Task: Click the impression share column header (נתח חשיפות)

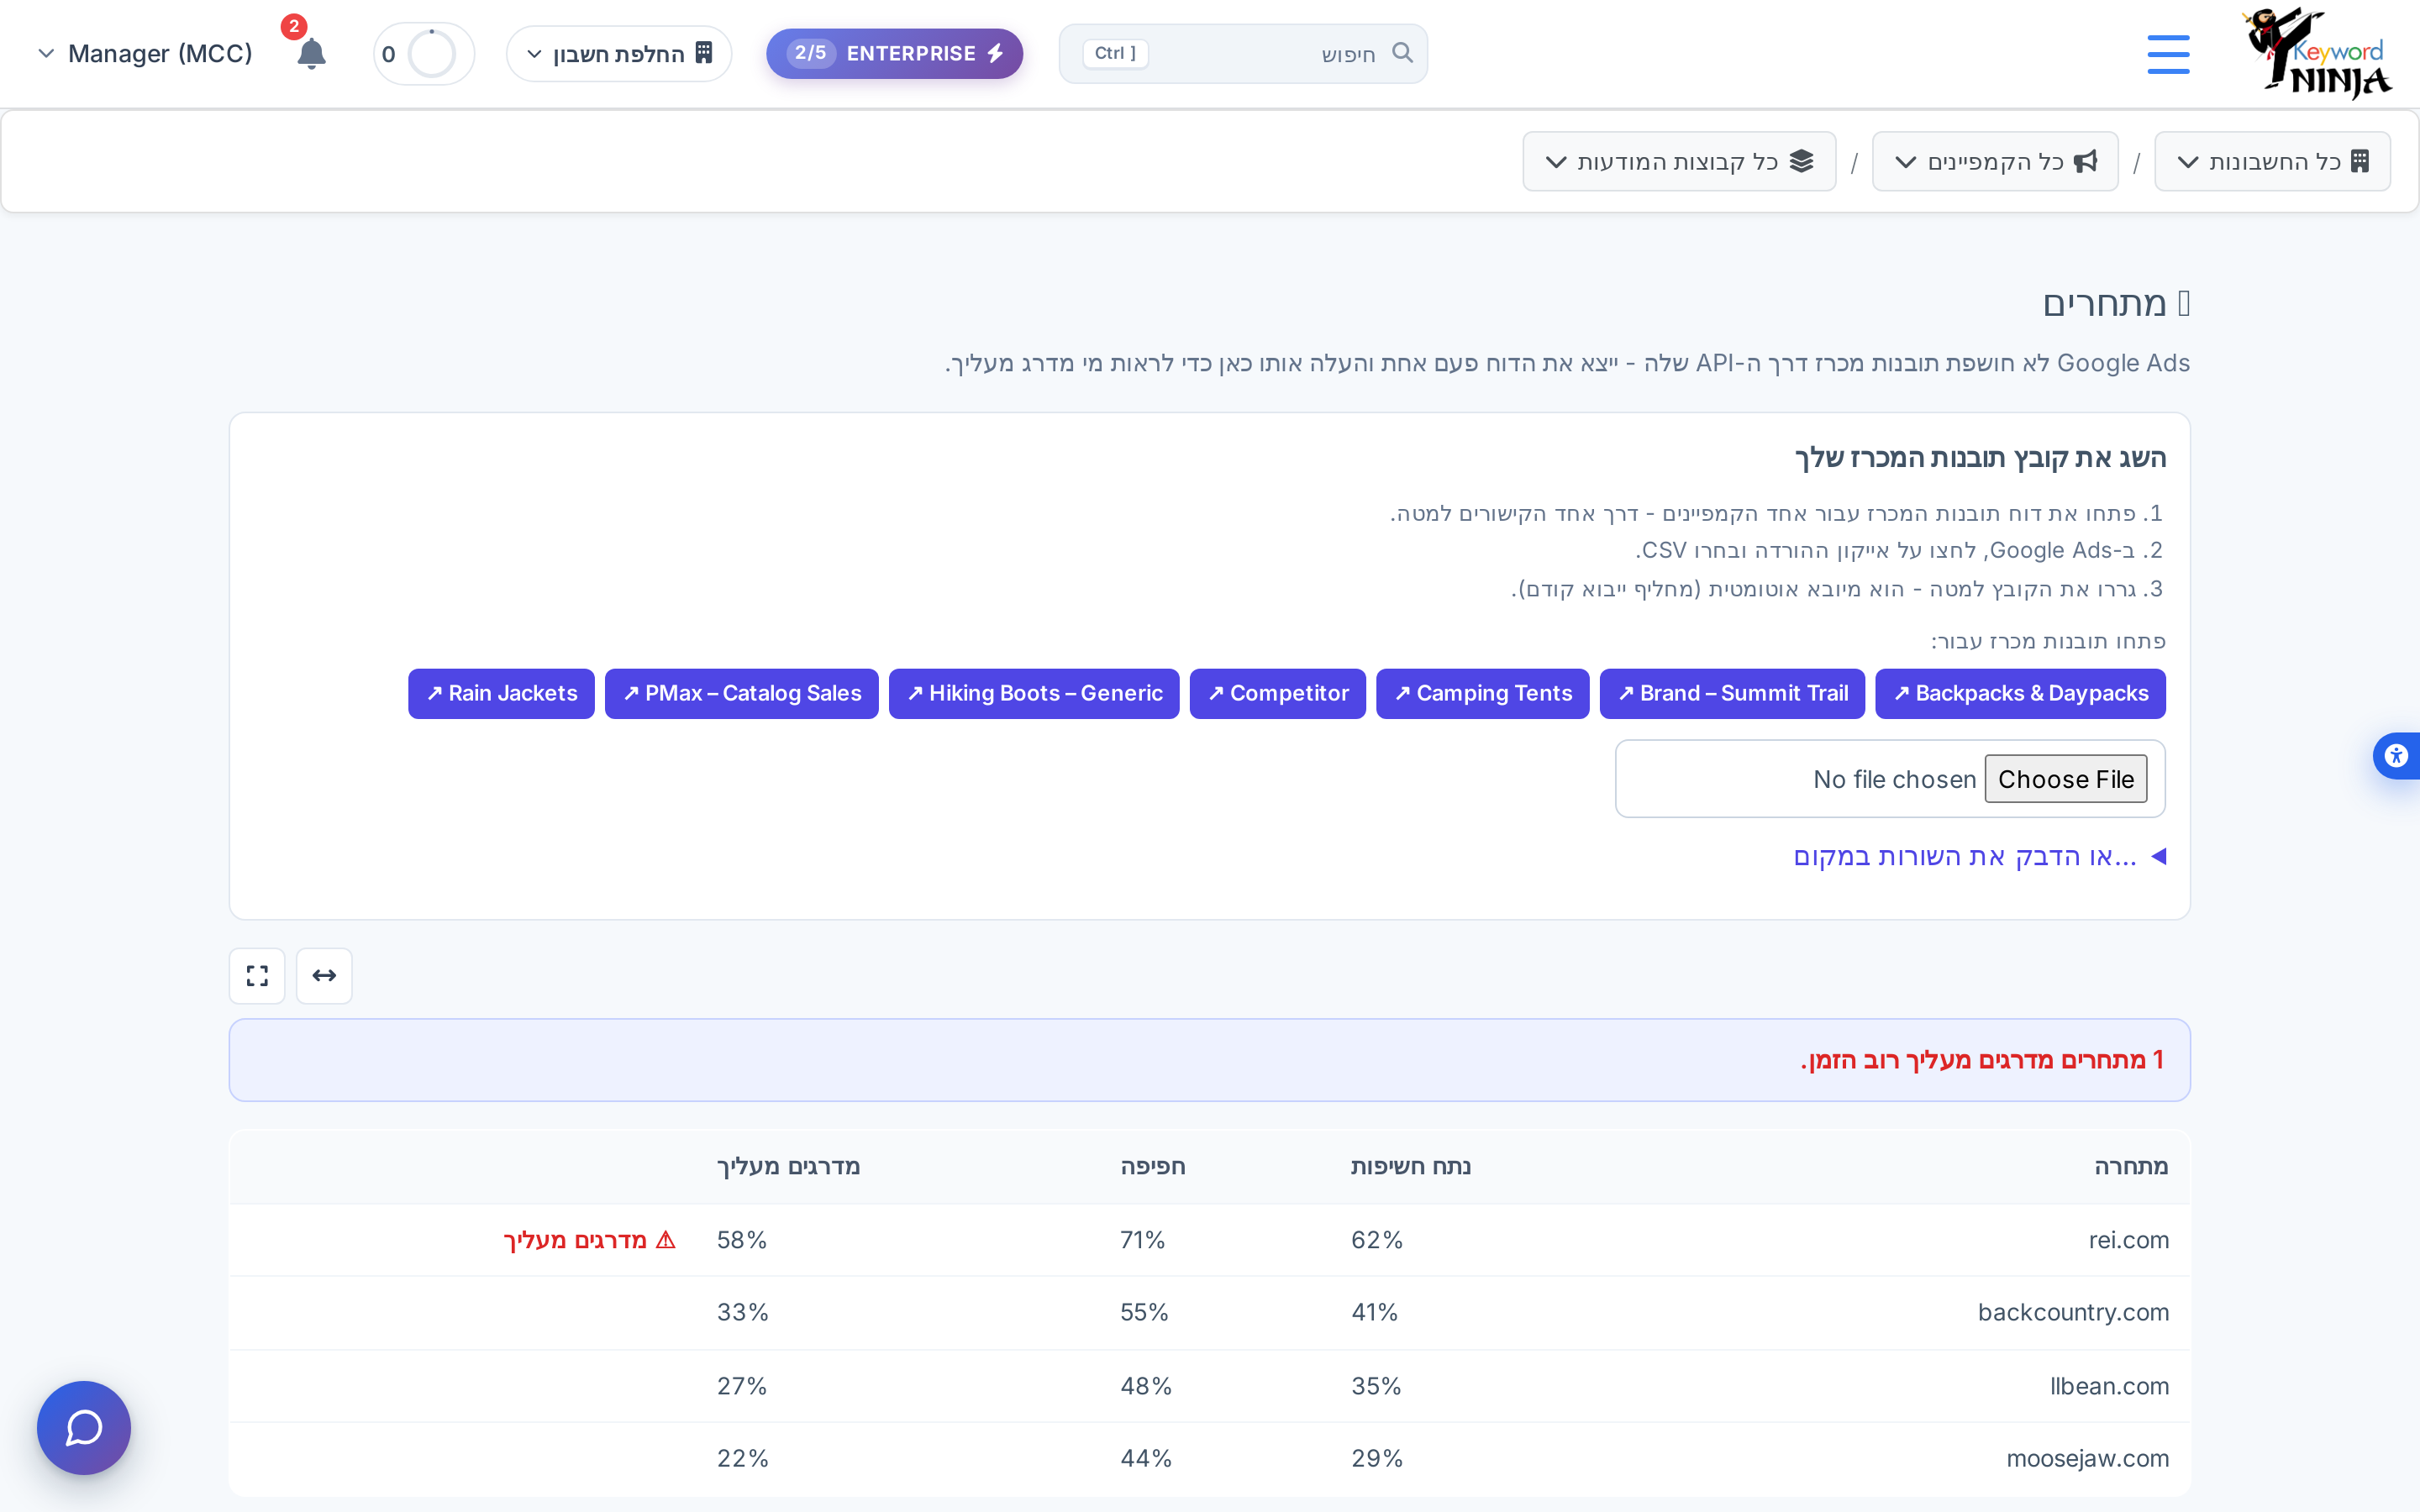Action: coord(1411,1166)
